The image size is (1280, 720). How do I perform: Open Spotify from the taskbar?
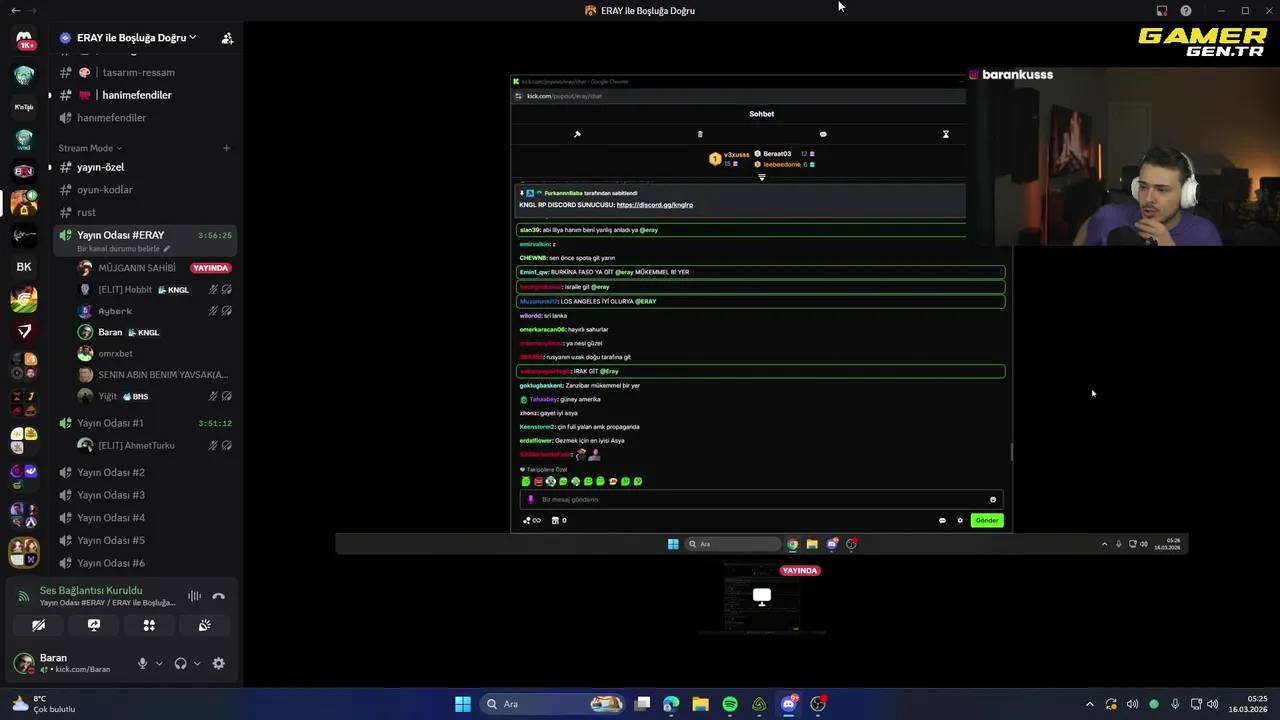click(730, 704)
